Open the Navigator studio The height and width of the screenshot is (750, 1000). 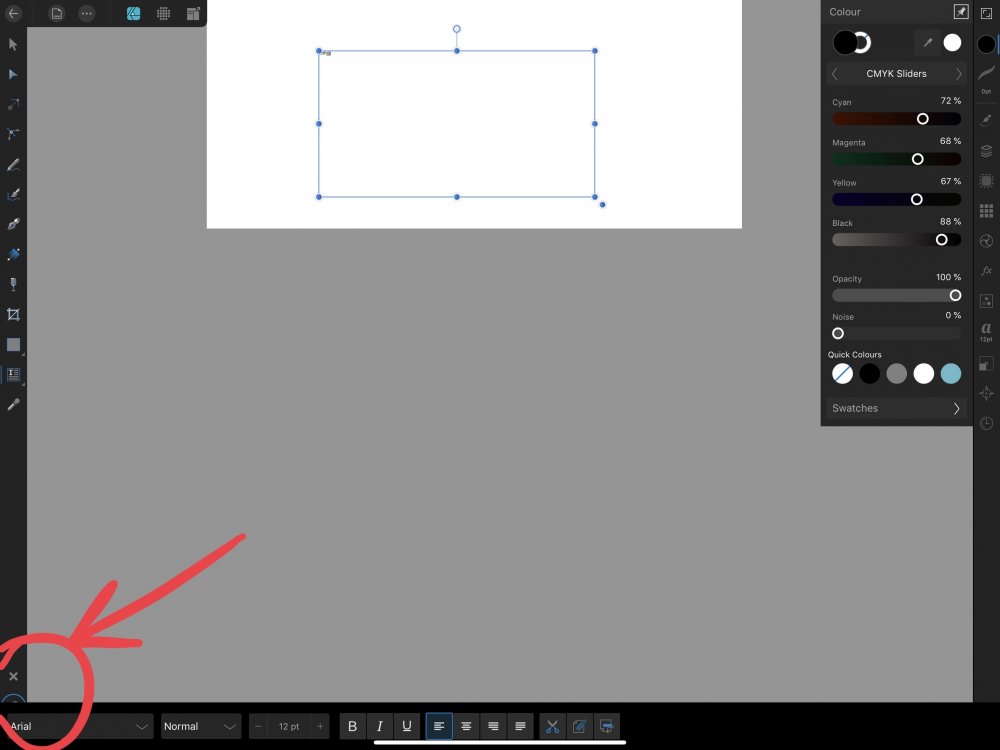tap(986, 393)
